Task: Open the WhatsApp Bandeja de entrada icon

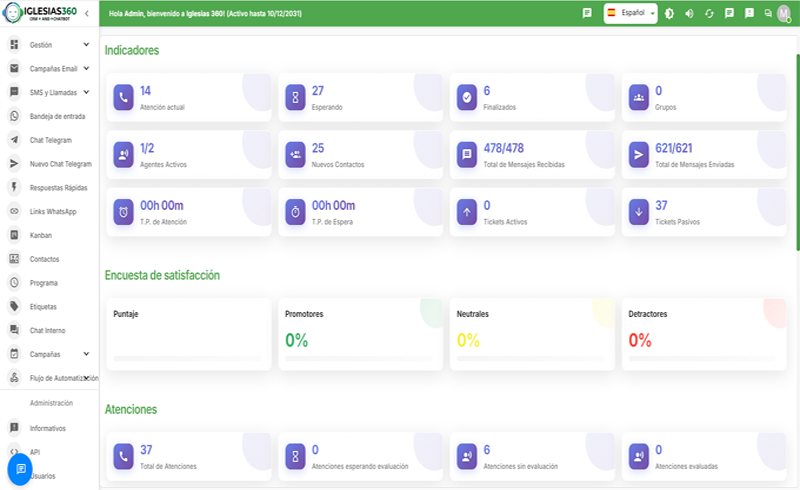Action: pos(14,116)
